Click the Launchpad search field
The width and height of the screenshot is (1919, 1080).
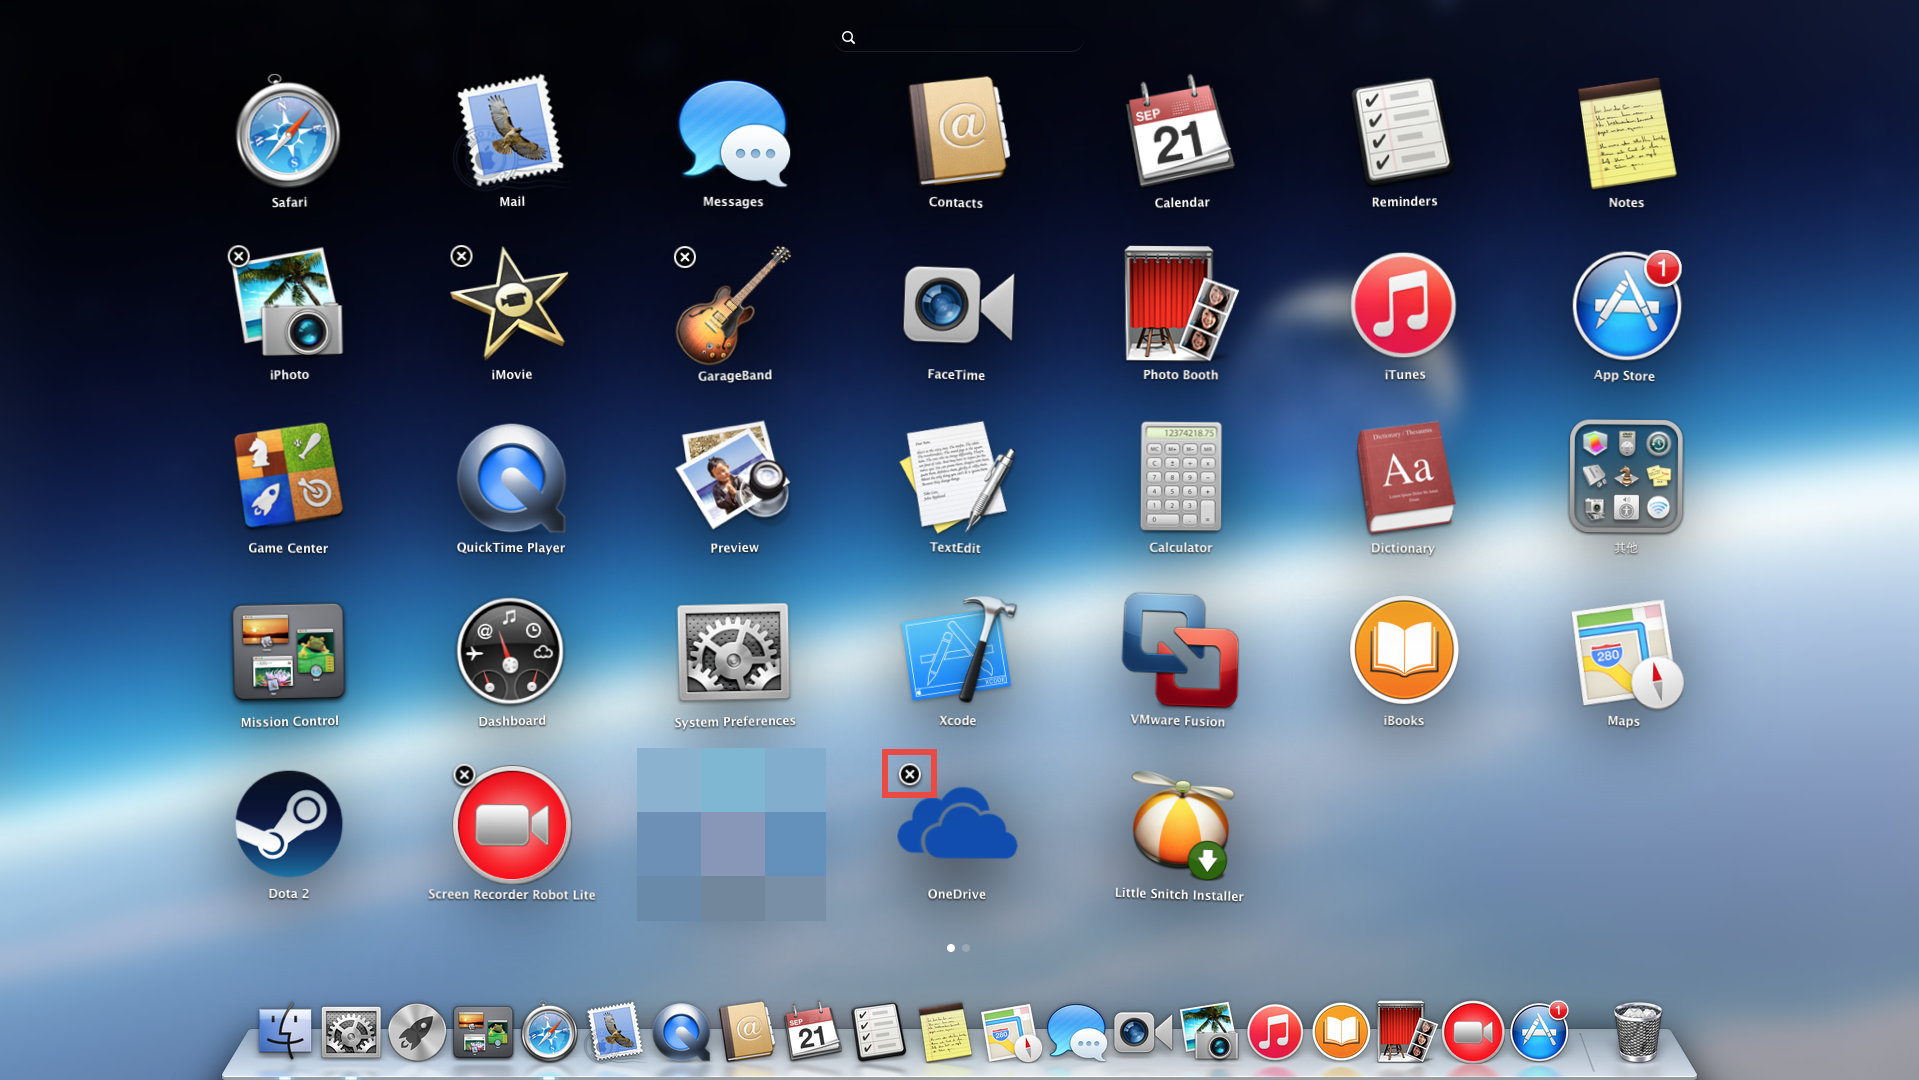(958, 37)
